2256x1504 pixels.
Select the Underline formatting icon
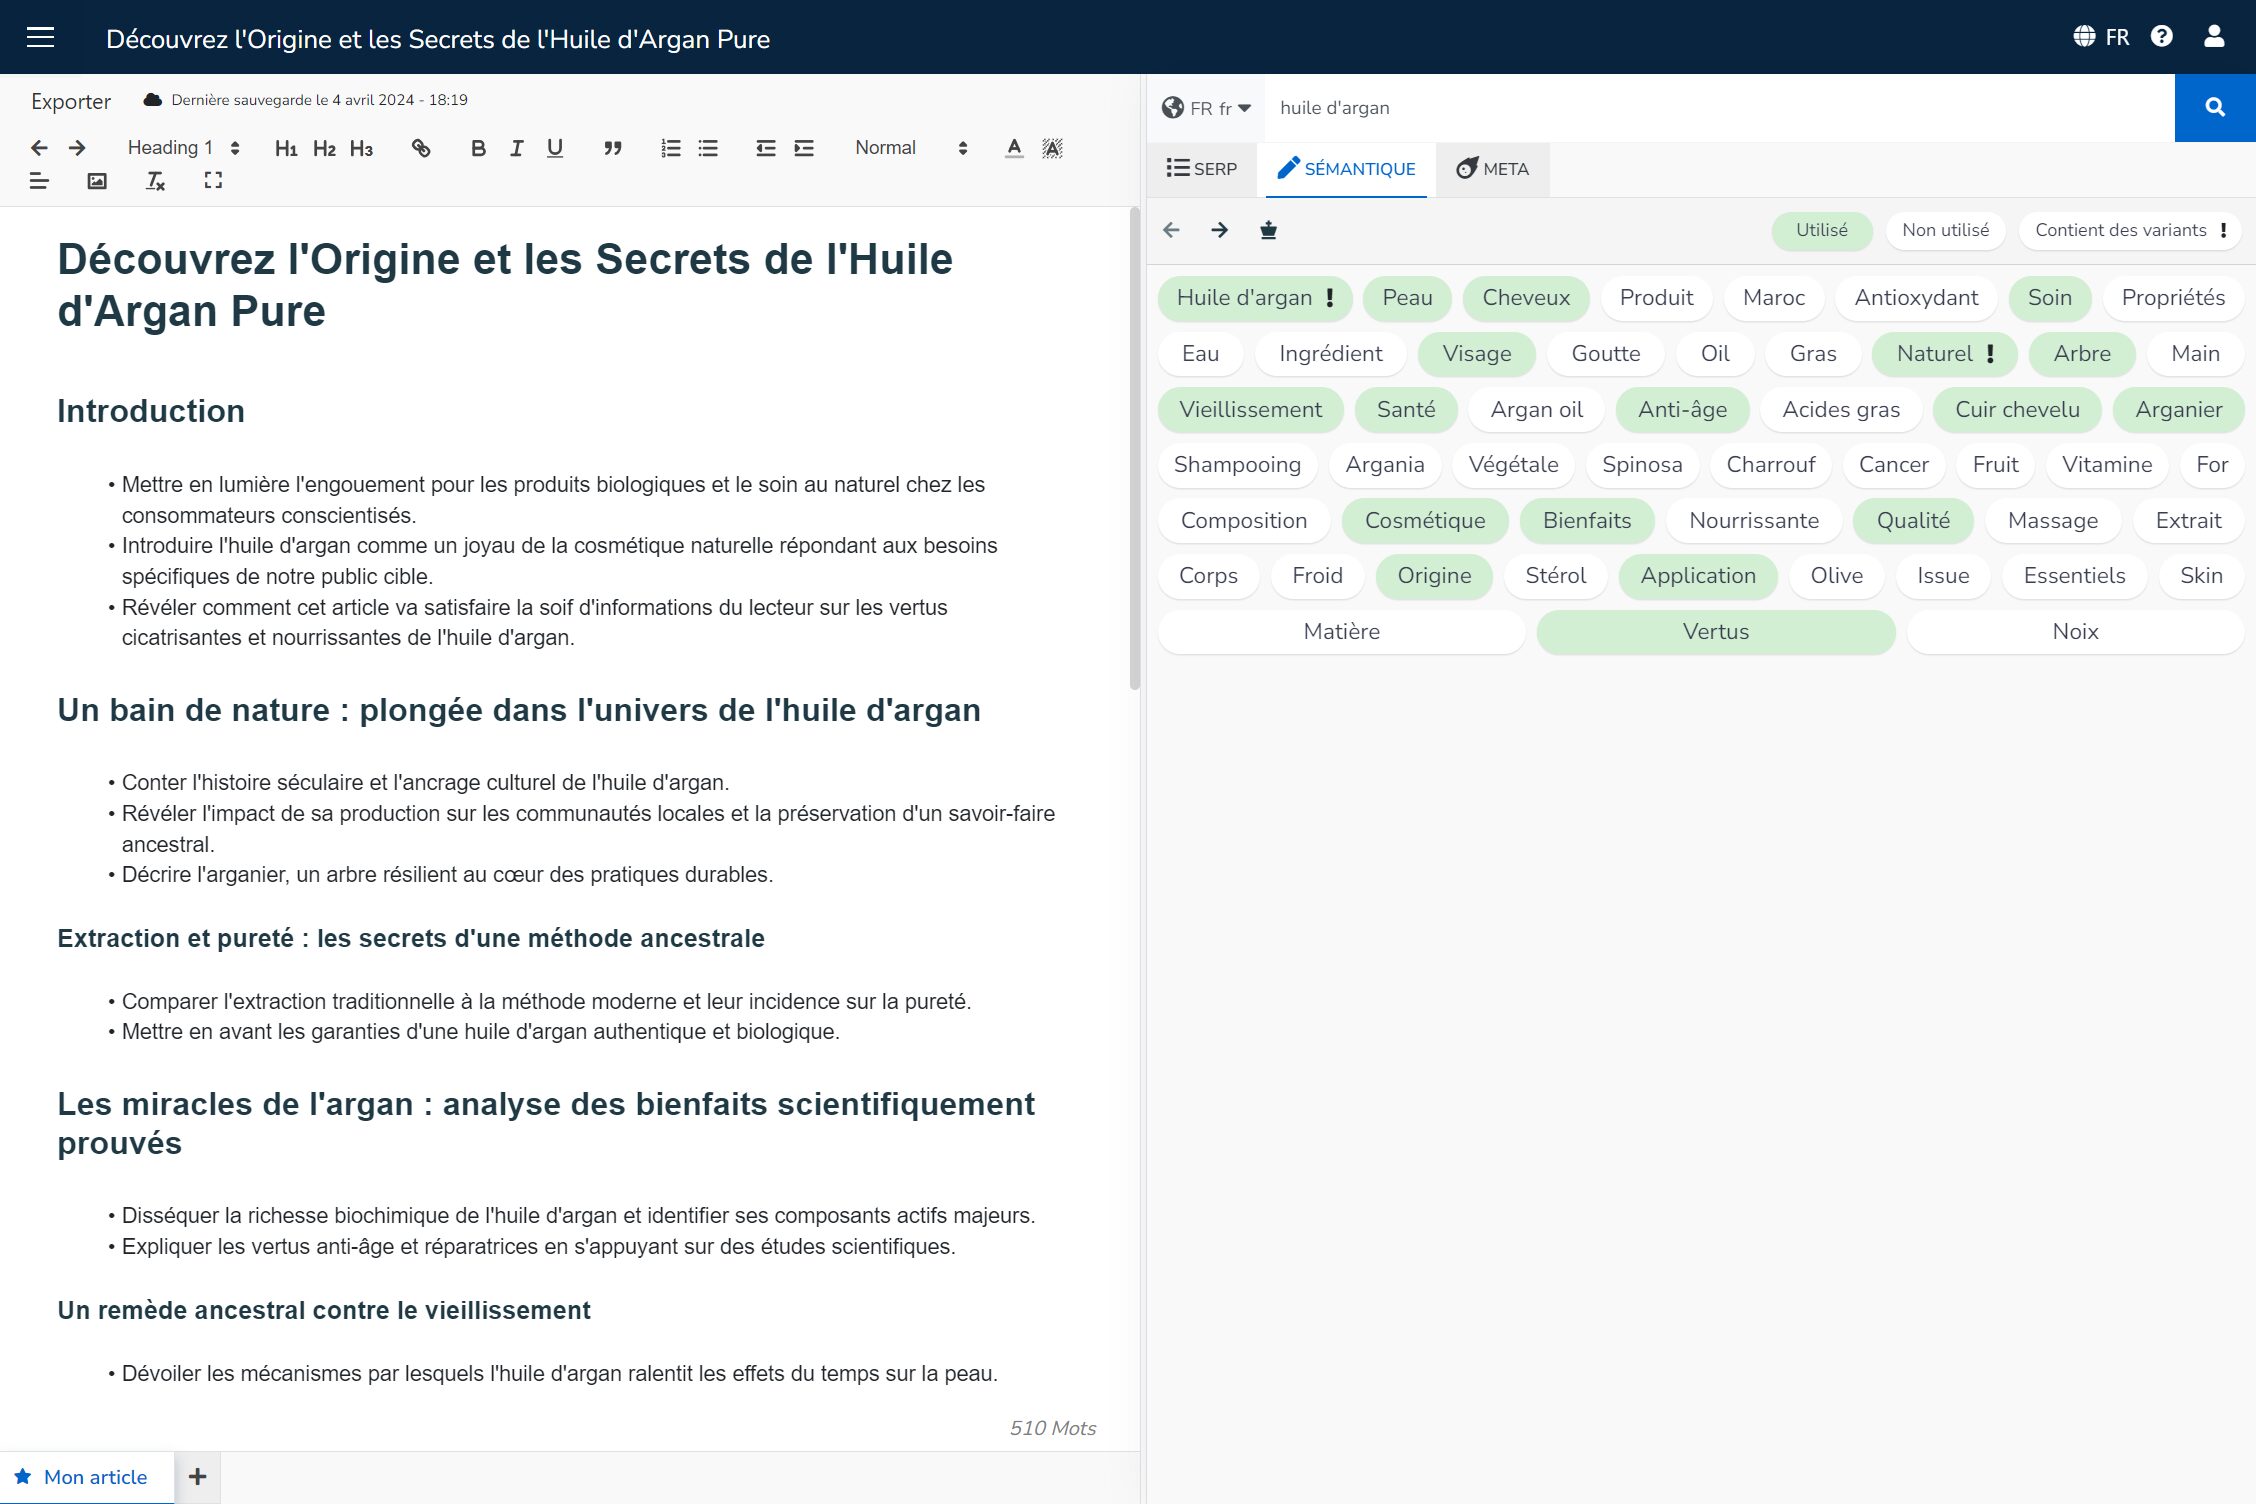554,149
